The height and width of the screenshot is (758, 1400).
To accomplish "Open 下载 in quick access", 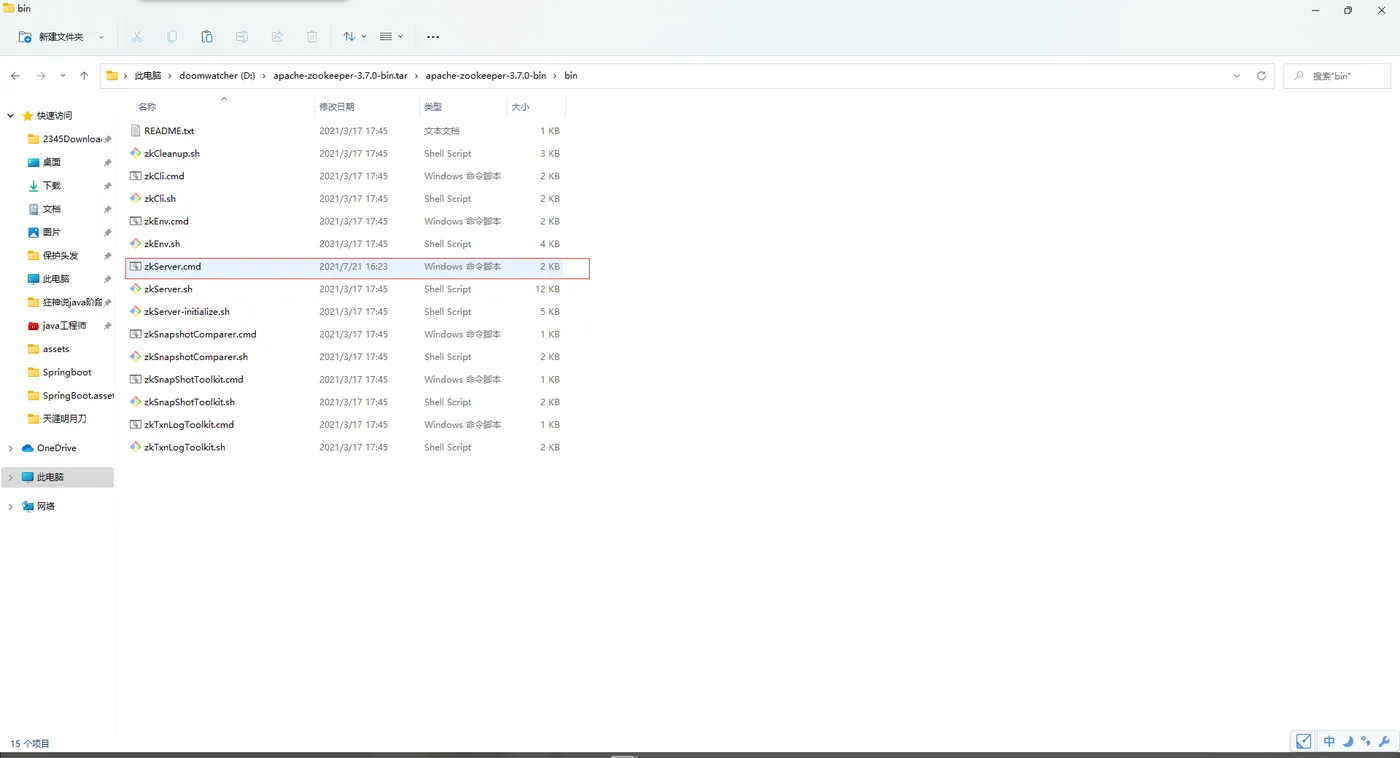I will pyautogui.click(x=45, y=186).
